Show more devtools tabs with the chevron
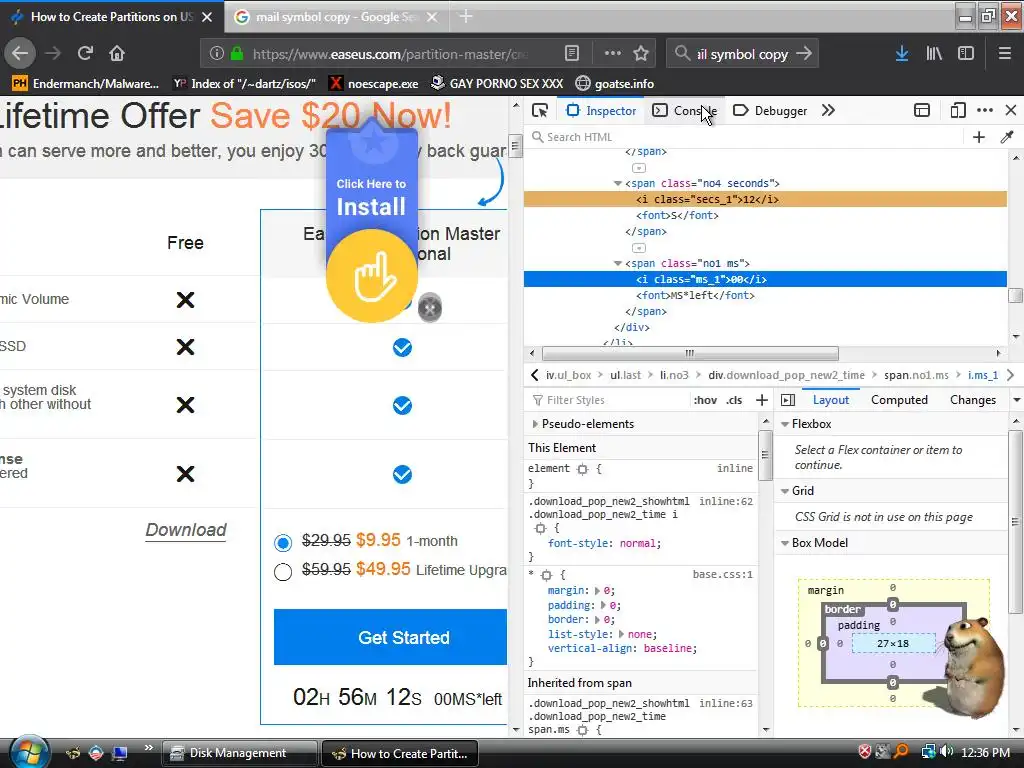Screen dimensions: 1024x768 828,110
